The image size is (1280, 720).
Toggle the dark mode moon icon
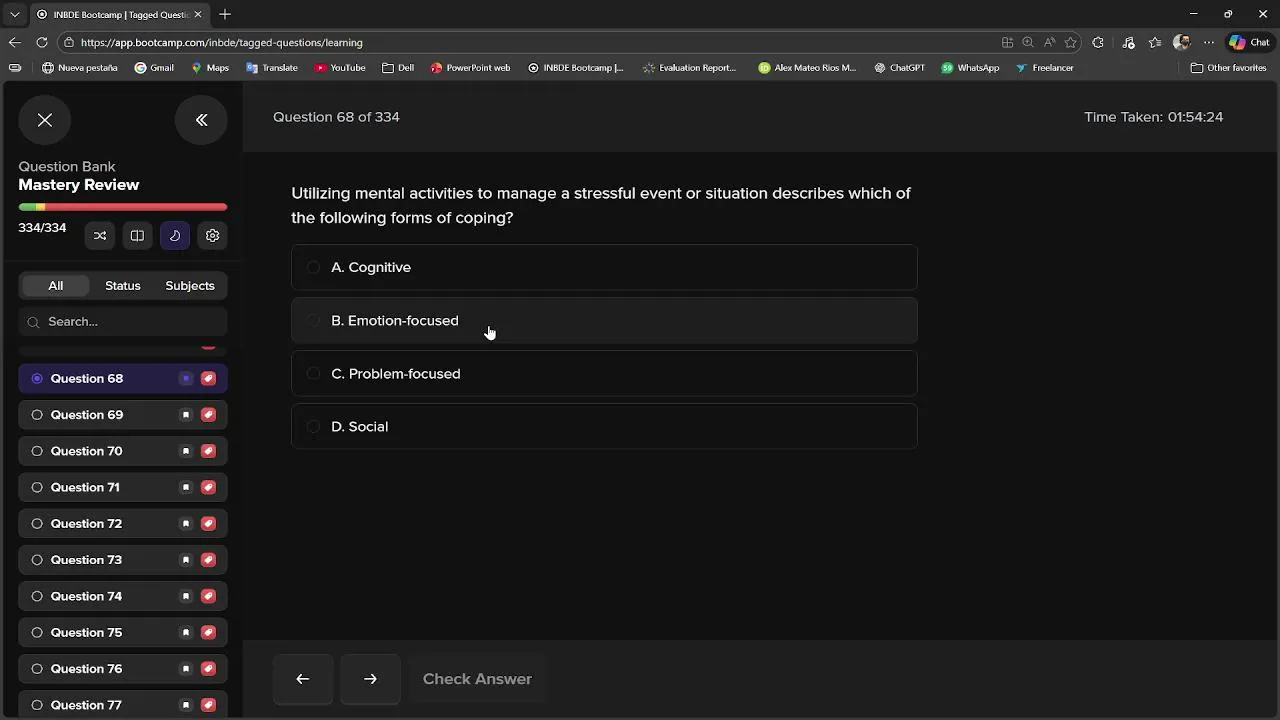(x=175, y=236)
